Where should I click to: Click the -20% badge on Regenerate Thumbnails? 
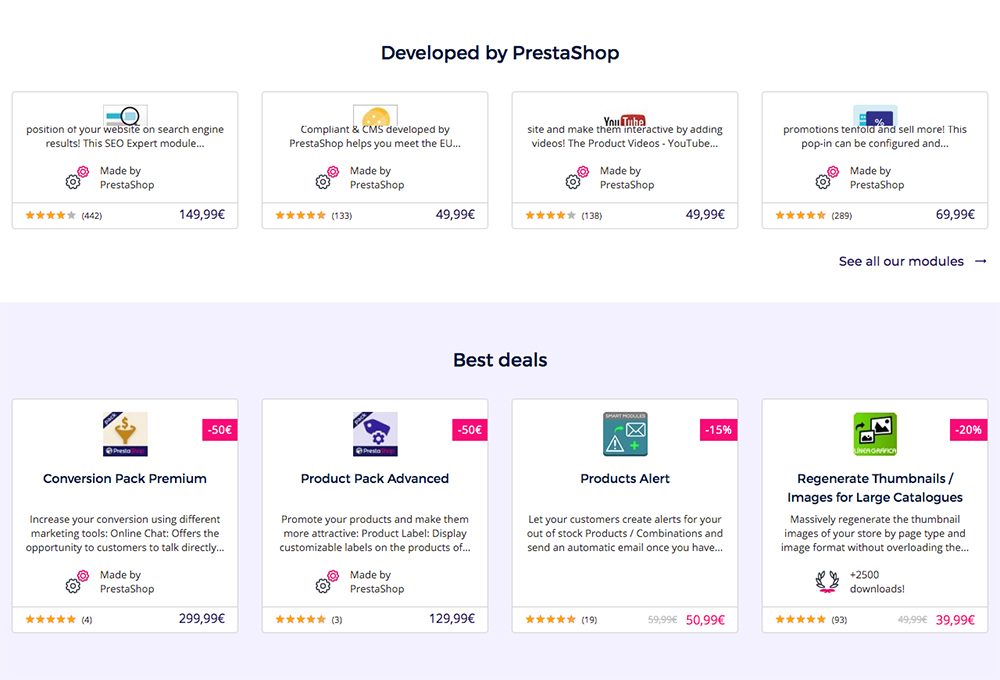[969, 430]
